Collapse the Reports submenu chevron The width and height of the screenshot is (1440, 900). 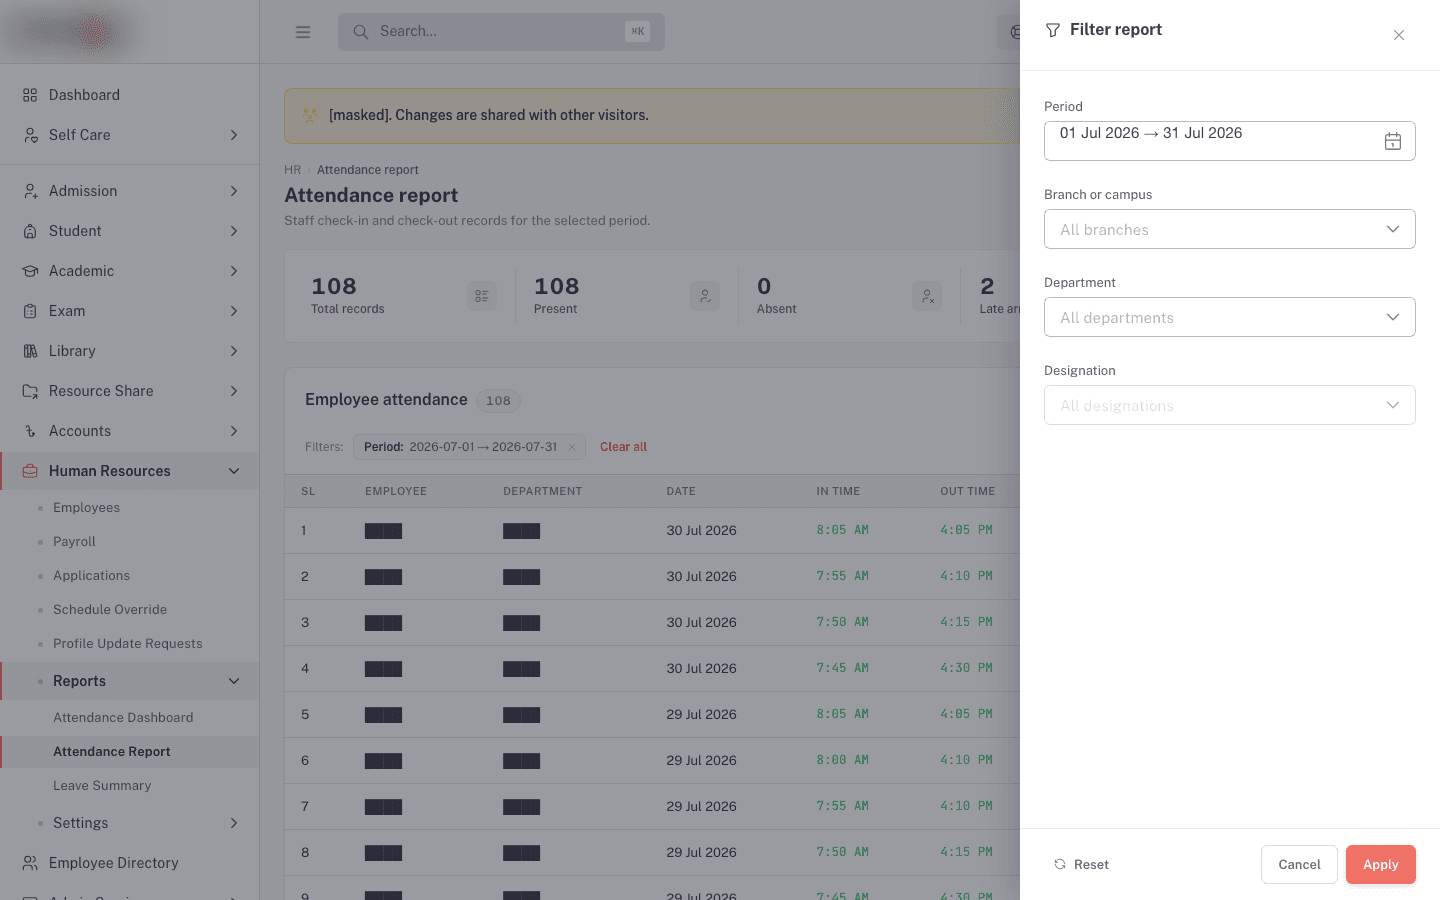point(234,681)
